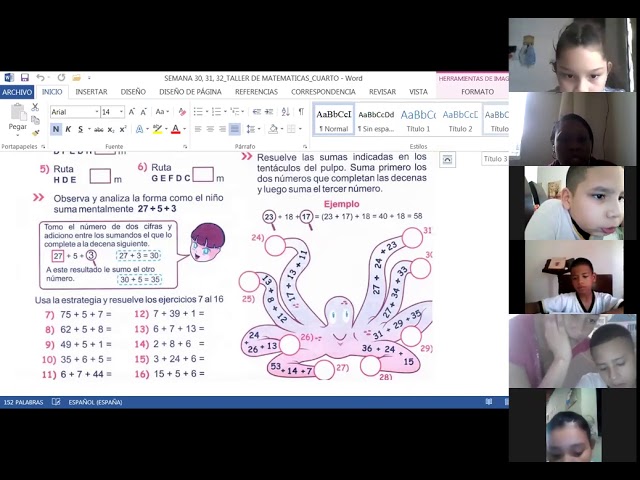Copy the selection to the clipboard

pyautogui.click(x=35, y=120)
